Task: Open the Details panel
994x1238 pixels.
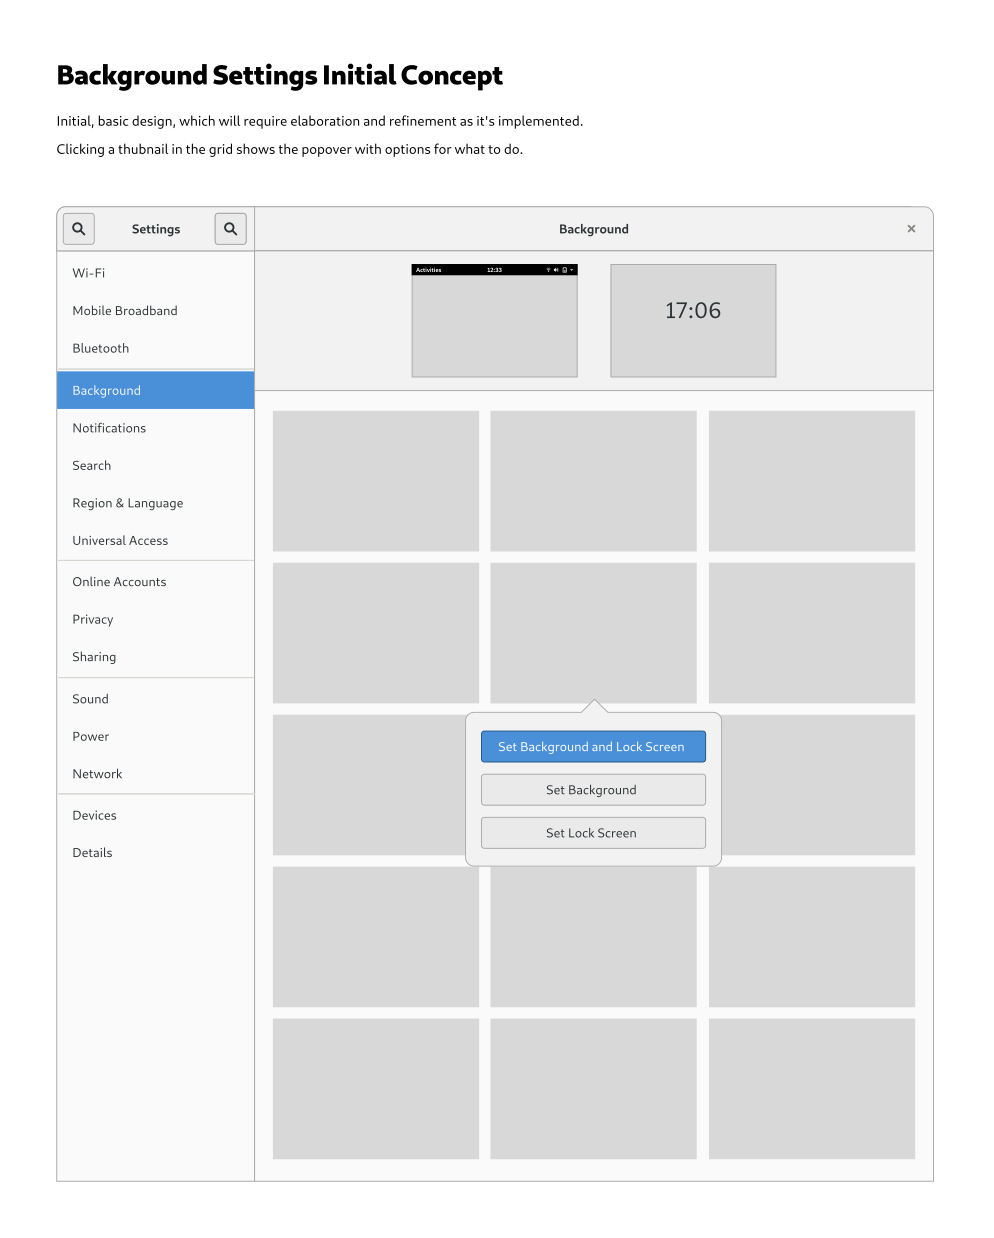Action: pyautogui.click(x=92, y=853)
